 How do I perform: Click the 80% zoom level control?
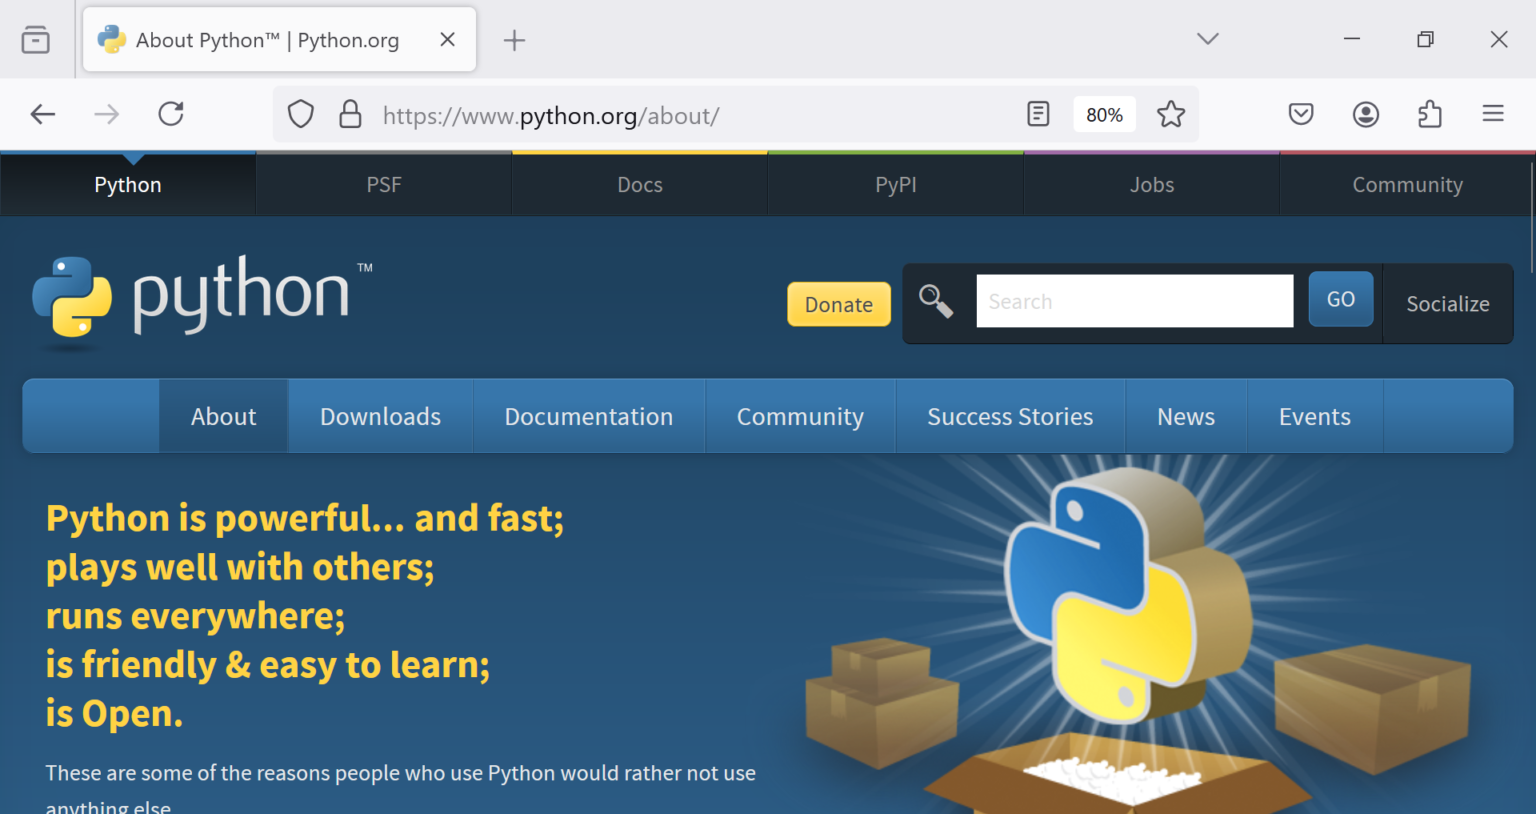coord(1104,114)
